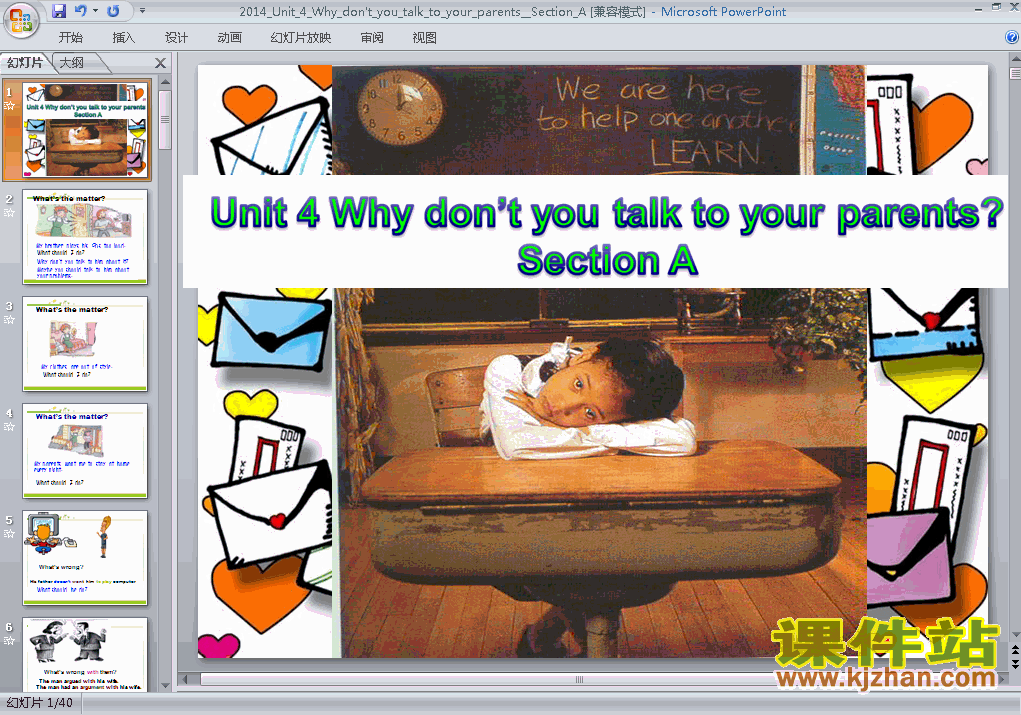The image size is (1021, 715).
Task: Expand the undo history dropdown arrow
Action: (x=95, y=11)
